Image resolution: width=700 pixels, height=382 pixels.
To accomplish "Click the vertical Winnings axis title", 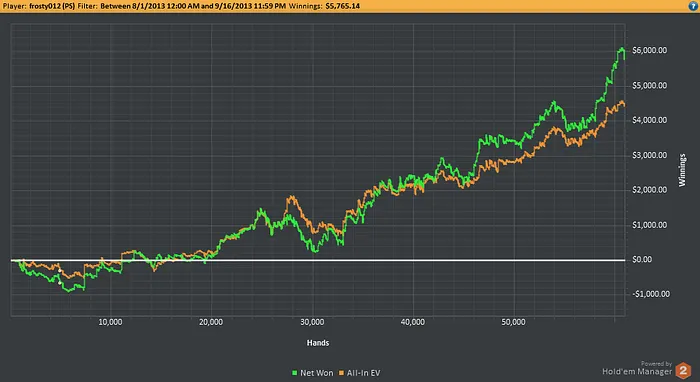I will coord(682,170).
